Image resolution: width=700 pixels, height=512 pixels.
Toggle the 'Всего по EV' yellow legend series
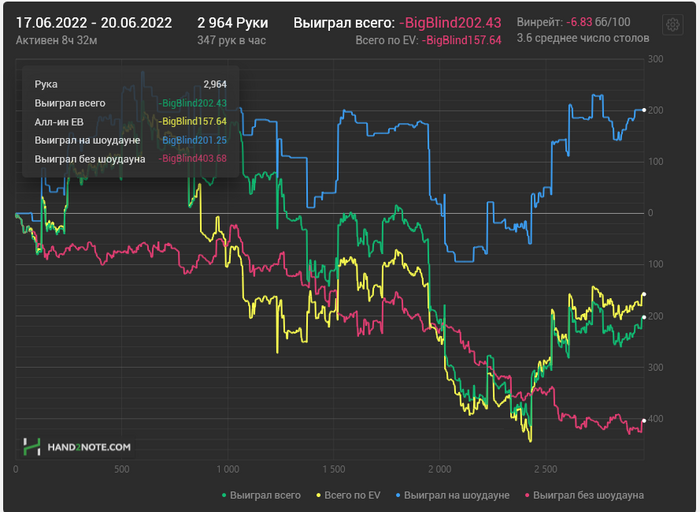pos(348,495)
